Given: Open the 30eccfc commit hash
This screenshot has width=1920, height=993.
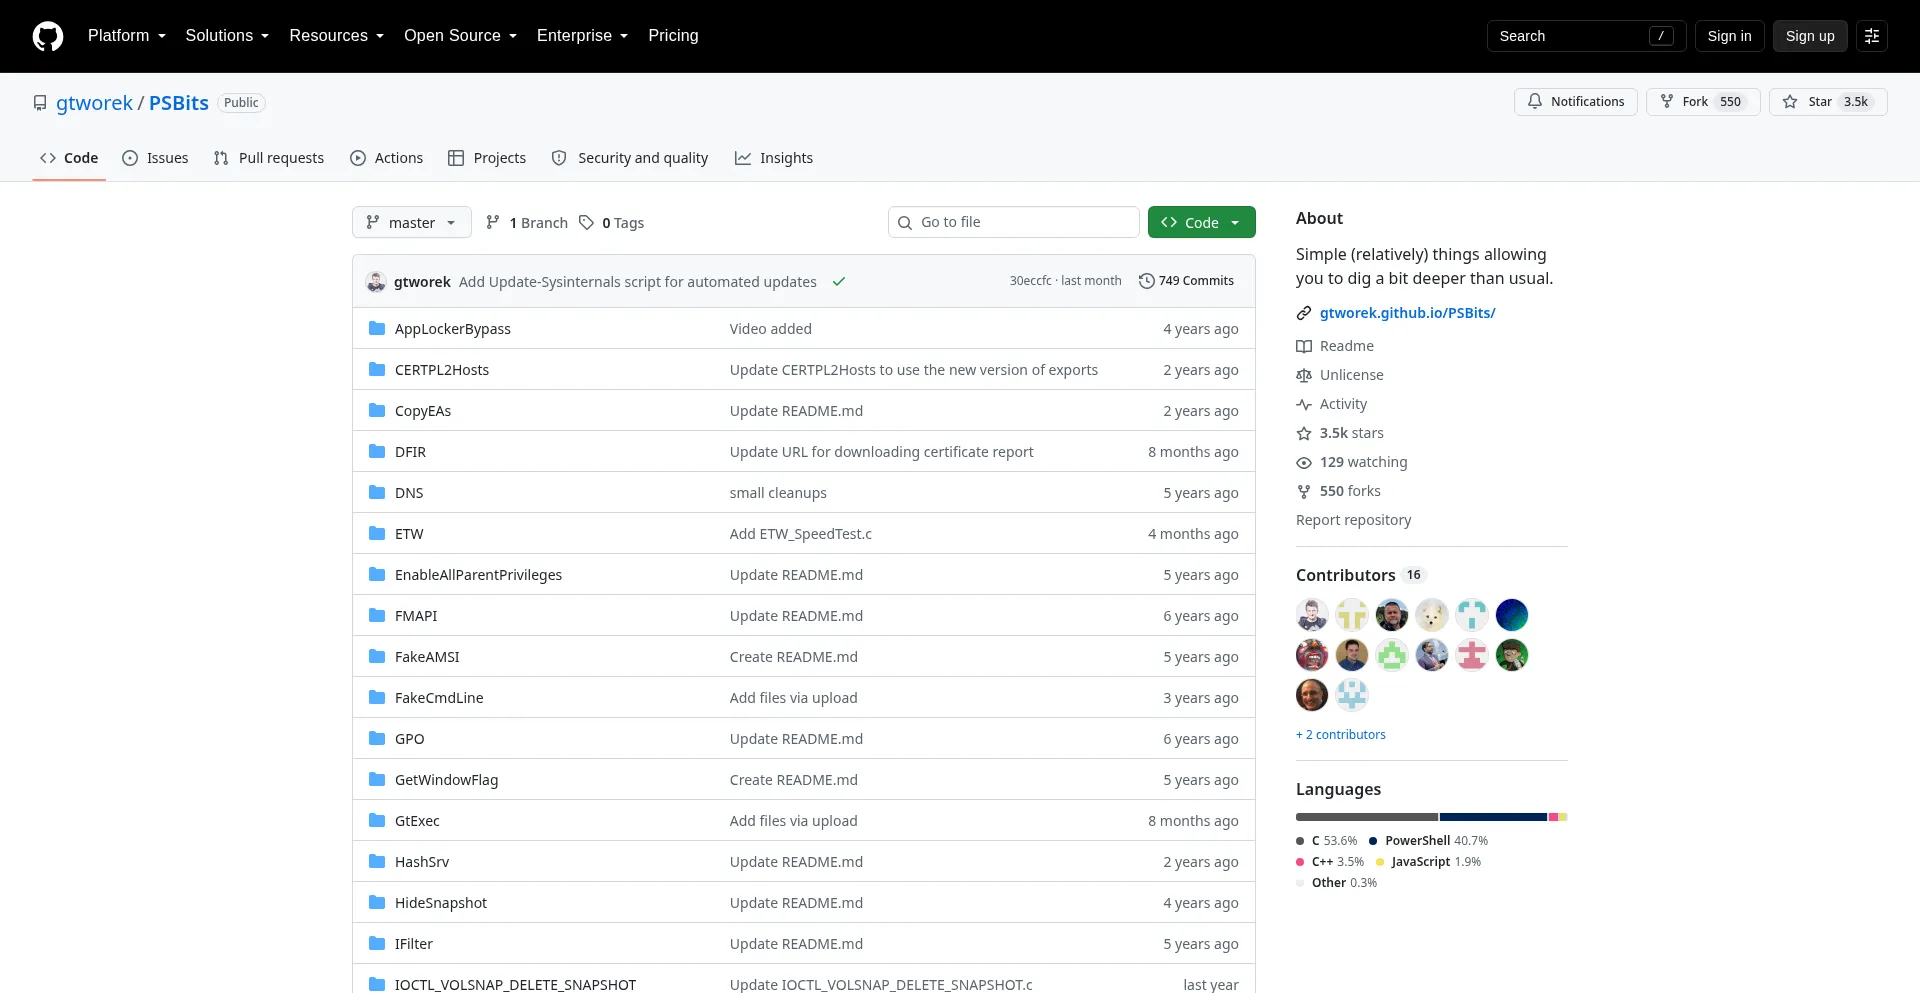Looking at the screenshot, I should point(1030,281).
